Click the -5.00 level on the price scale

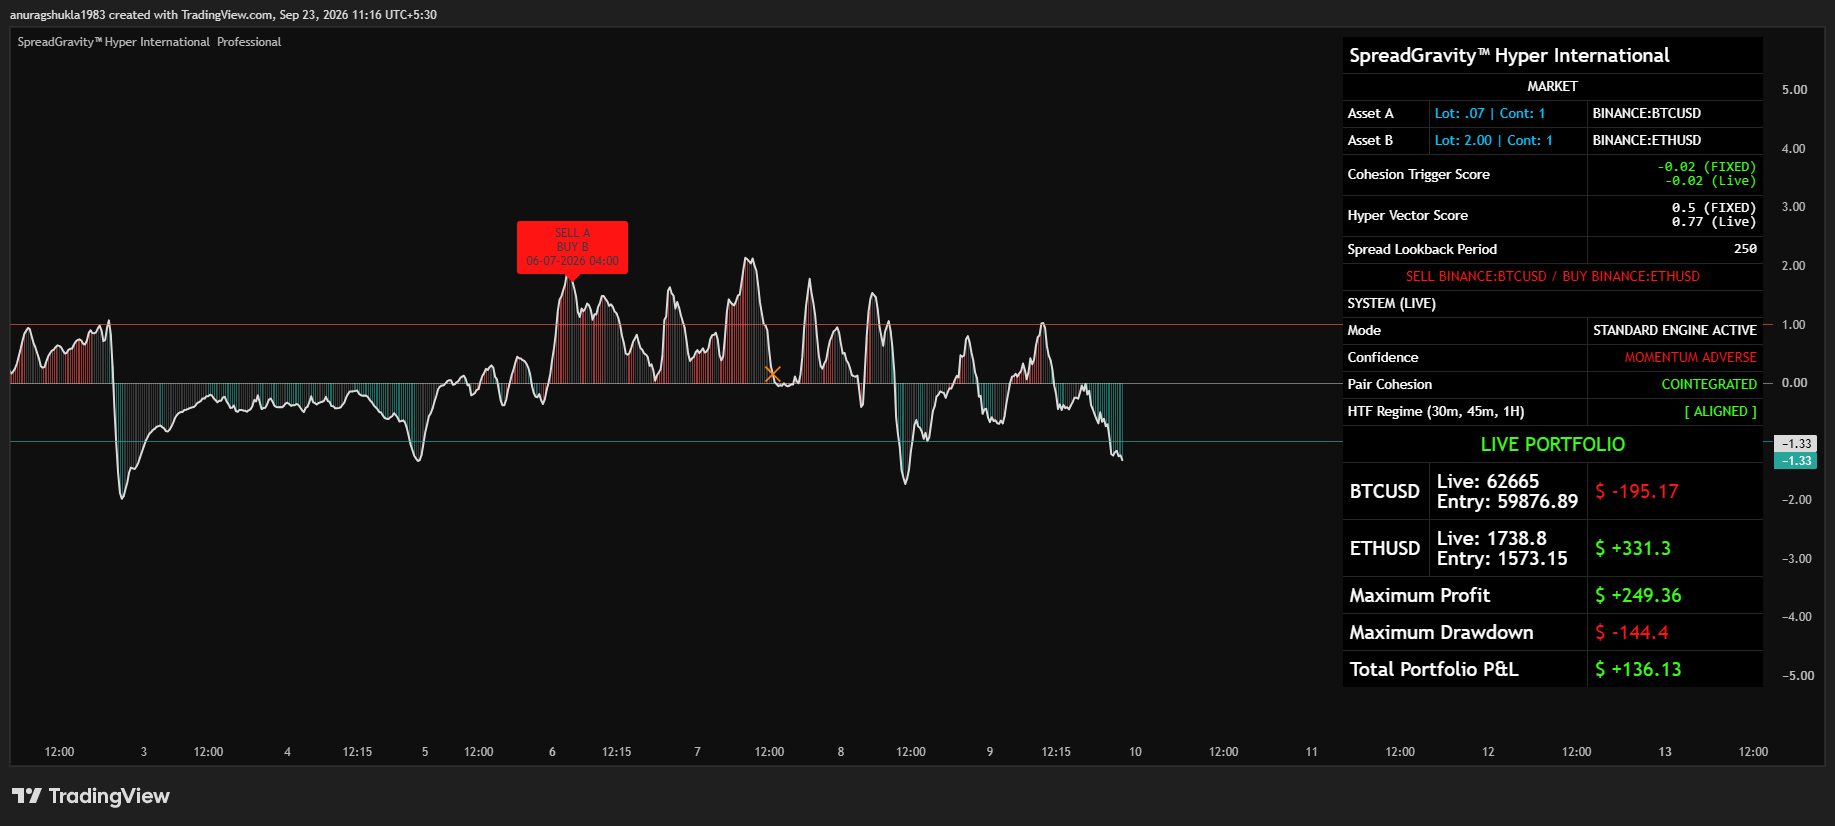click(1797, 676)
